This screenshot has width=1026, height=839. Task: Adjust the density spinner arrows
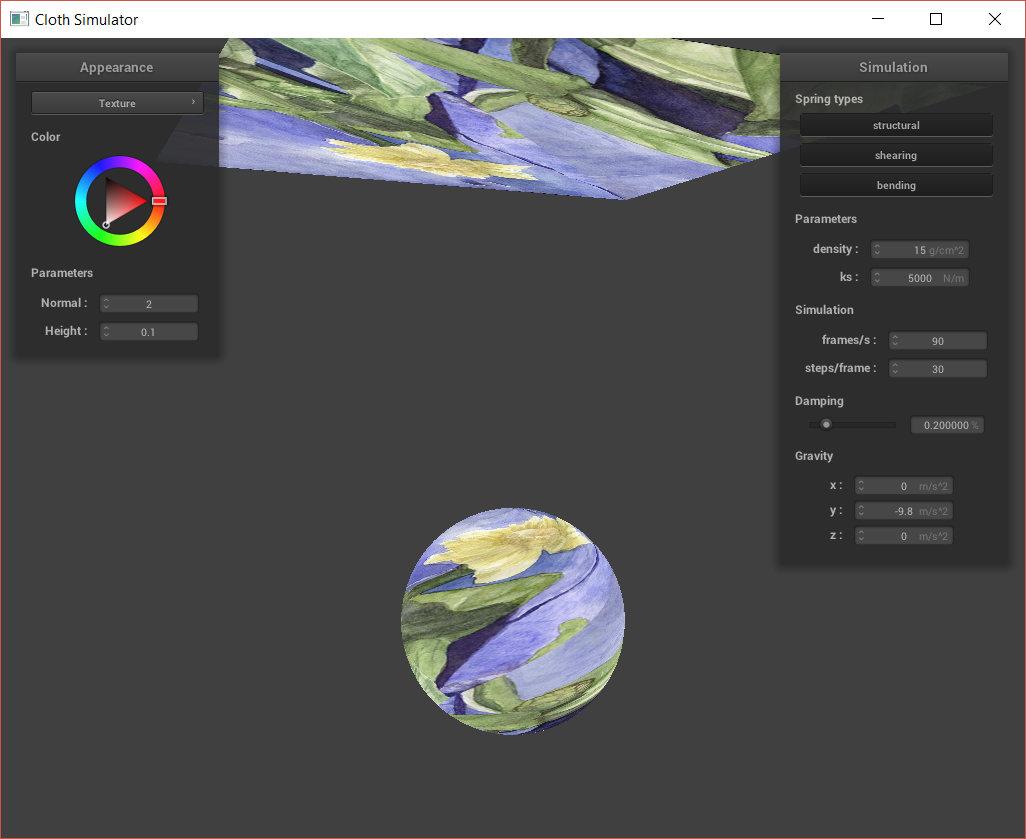coord(877,249)
